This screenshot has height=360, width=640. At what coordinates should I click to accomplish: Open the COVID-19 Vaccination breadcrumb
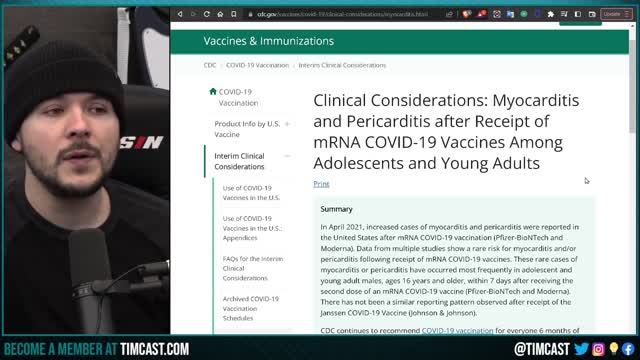257,65
